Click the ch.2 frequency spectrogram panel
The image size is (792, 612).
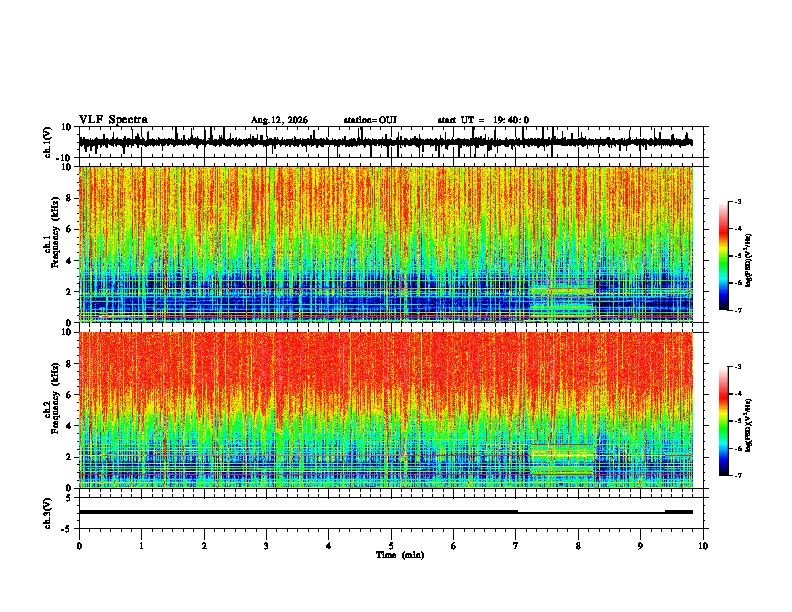pos(386,410)
